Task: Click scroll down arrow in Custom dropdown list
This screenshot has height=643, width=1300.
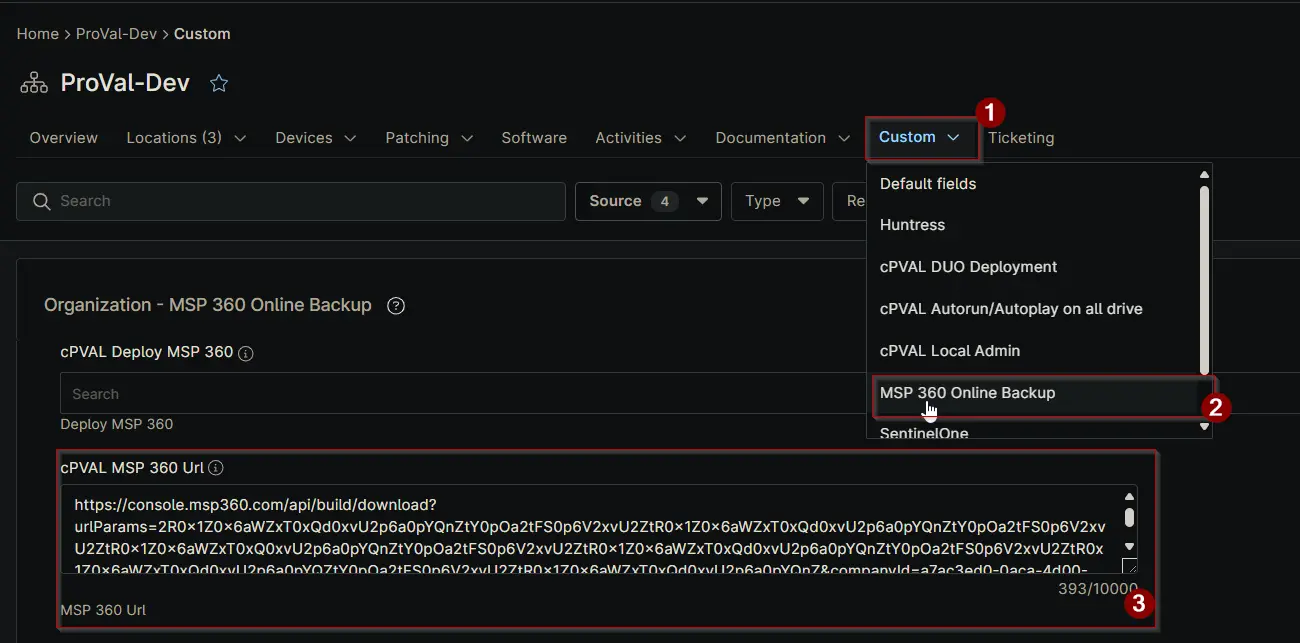Action: tap(1205, 427)
